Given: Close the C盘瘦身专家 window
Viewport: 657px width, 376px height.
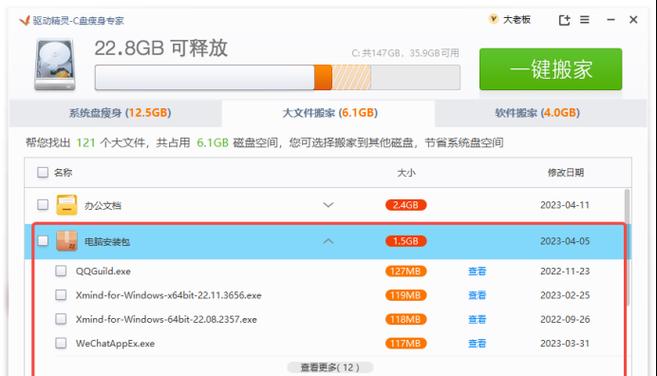Looking at the screenshot, I should tap(633, 20).
